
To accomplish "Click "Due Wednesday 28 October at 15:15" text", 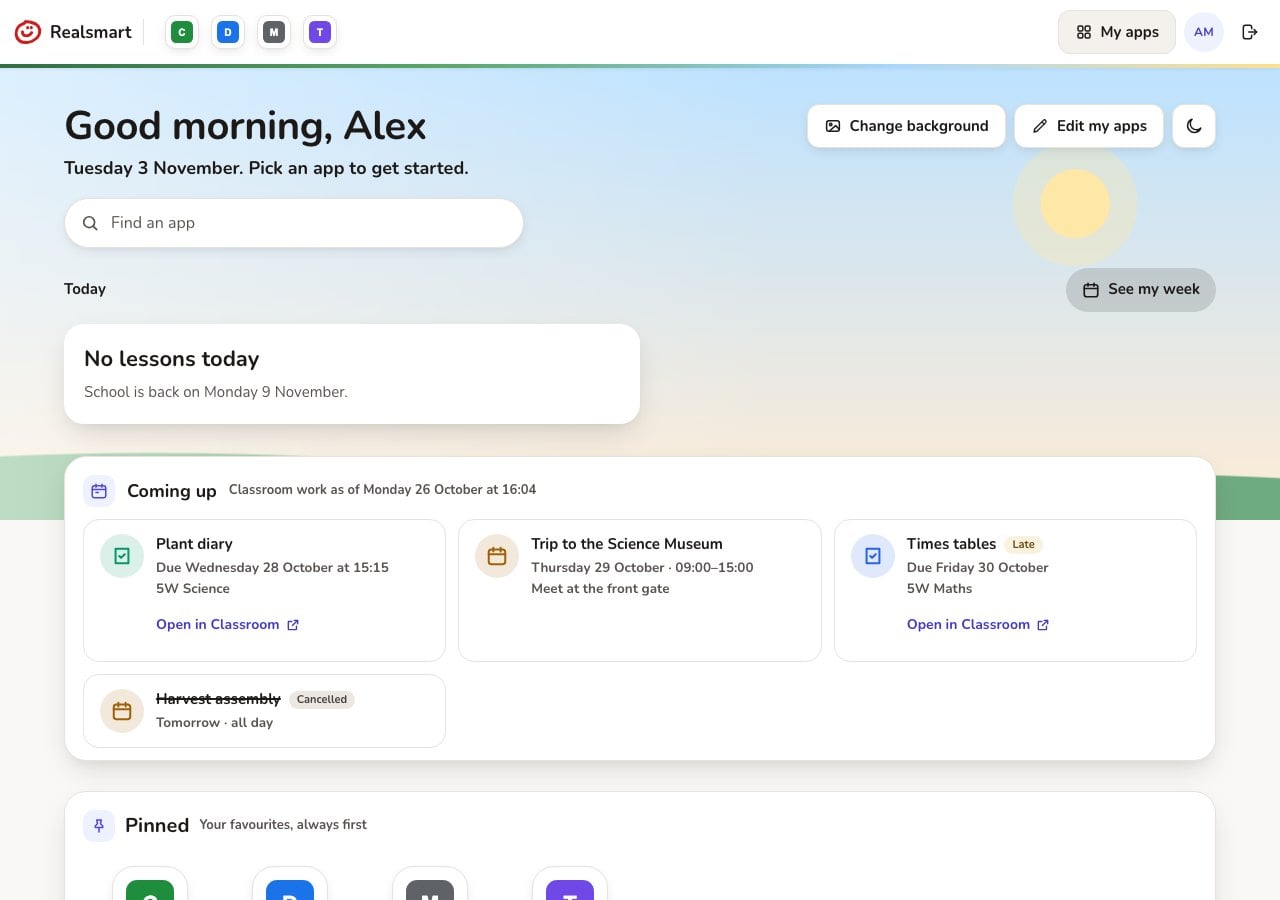I will [272, 567].
